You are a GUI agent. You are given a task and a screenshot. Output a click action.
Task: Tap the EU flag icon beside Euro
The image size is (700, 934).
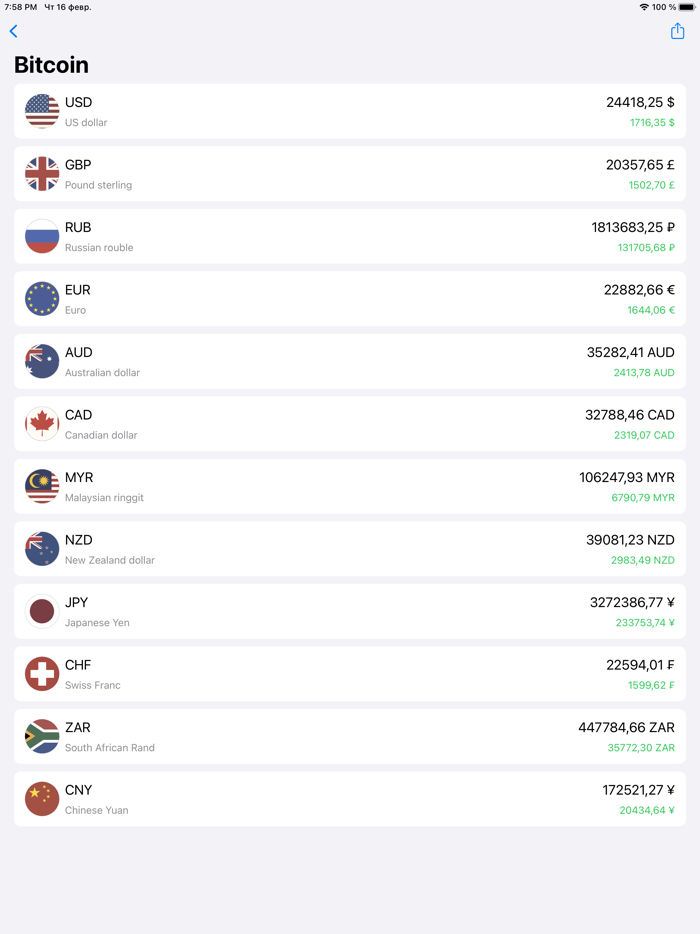[41, 298]
